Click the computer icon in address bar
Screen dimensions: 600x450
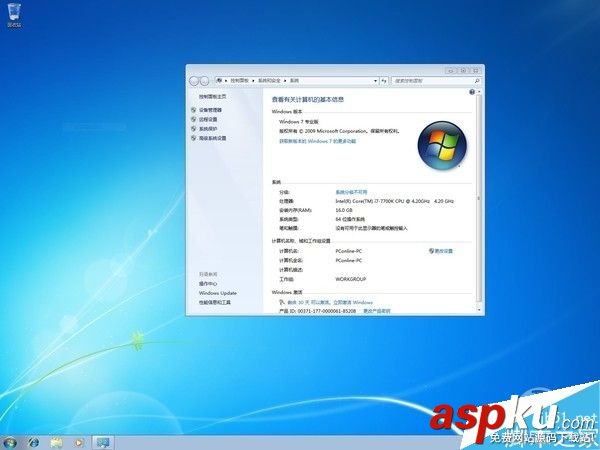(220, 80)
